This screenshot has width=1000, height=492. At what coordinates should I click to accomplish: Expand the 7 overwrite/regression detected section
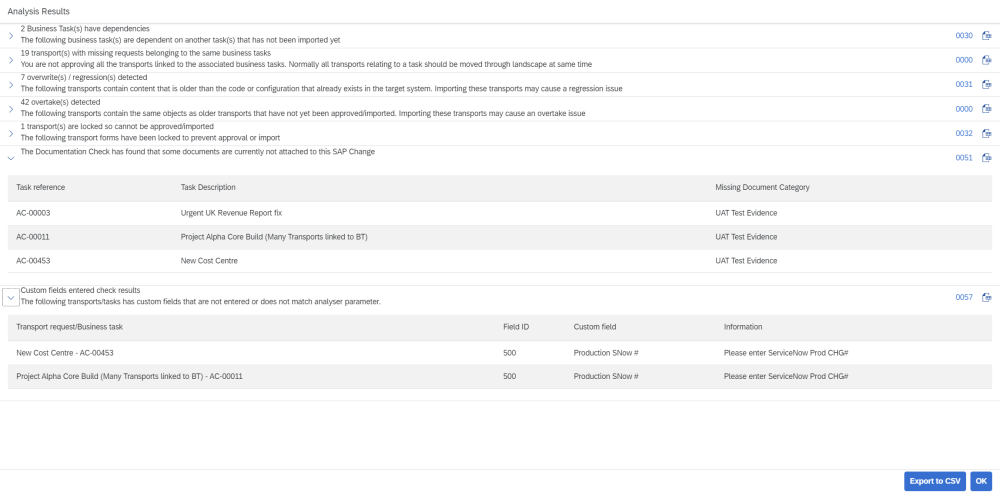(10, 84)
